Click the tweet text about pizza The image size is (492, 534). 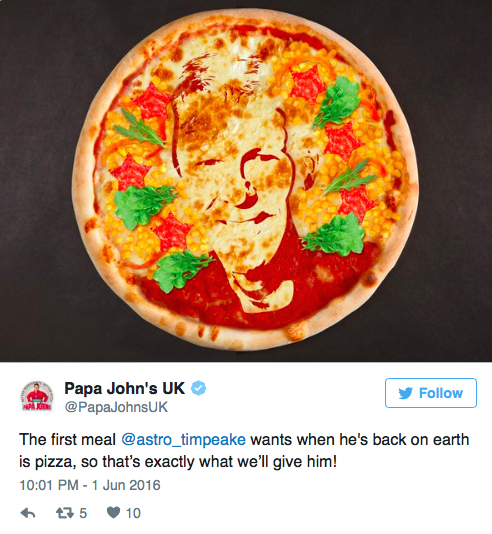[244, 451]
